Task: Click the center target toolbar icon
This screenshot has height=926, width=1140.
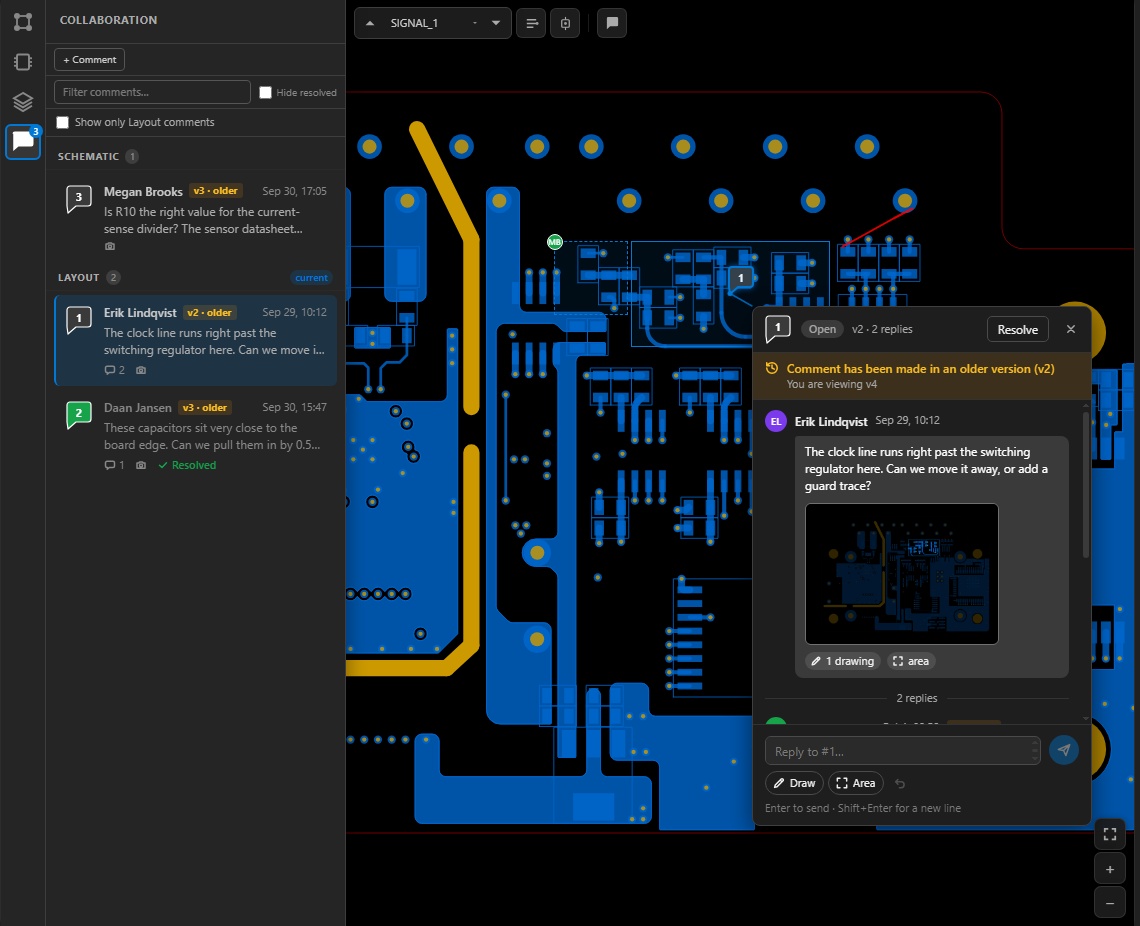Action: click(566, 23)
